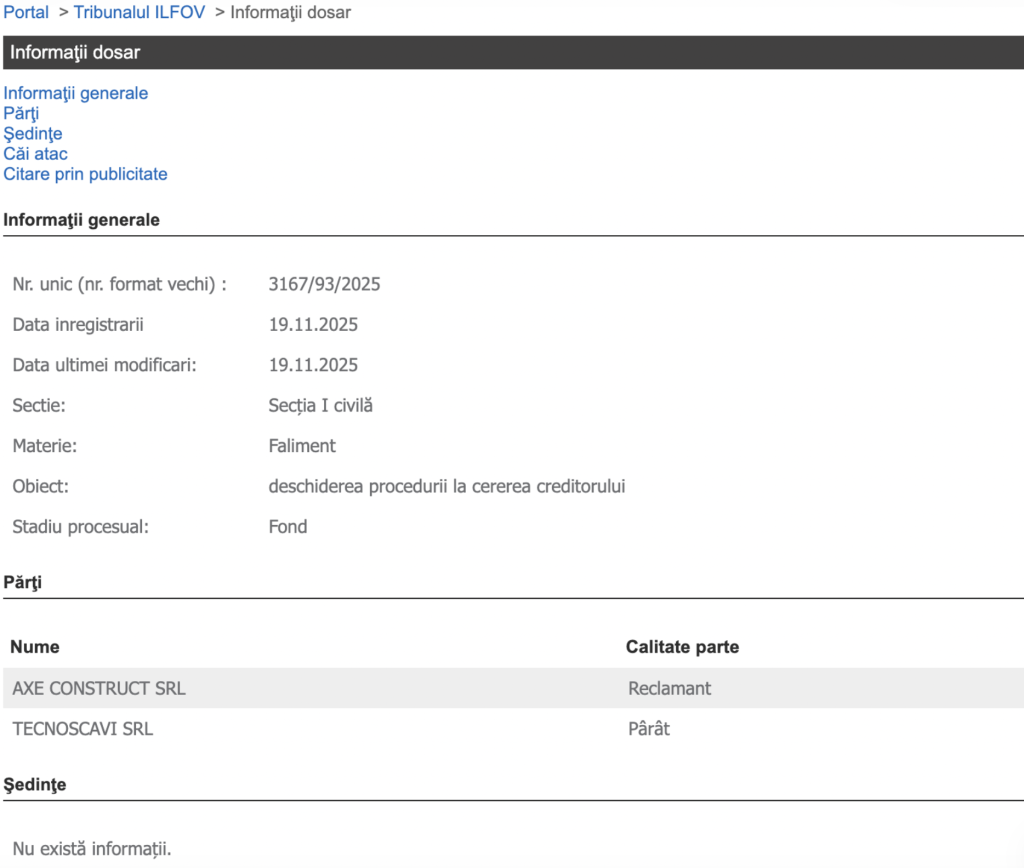Select the TECNOSCAVI SRL party name
This screenshot has width=1024, height=868.
pos(83,729)
